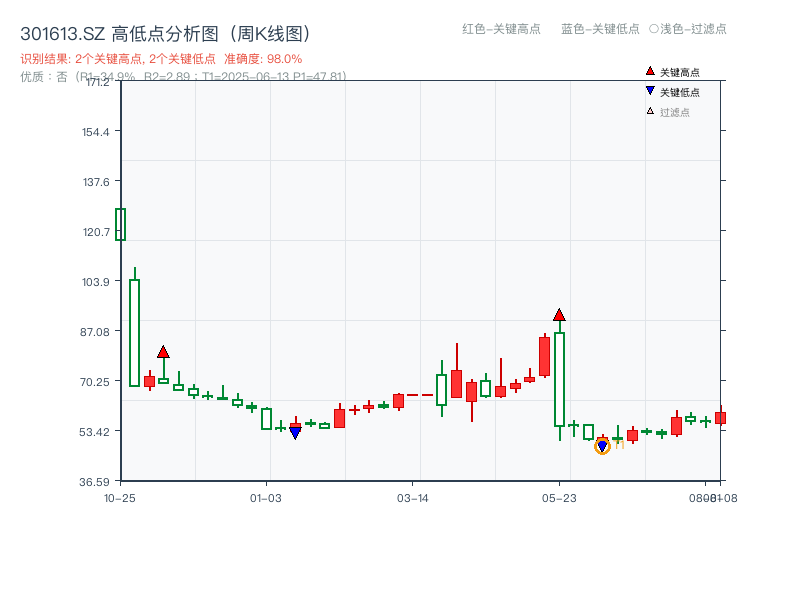
Task: Click the orange-circled low point marker
Action: [604, 446]
